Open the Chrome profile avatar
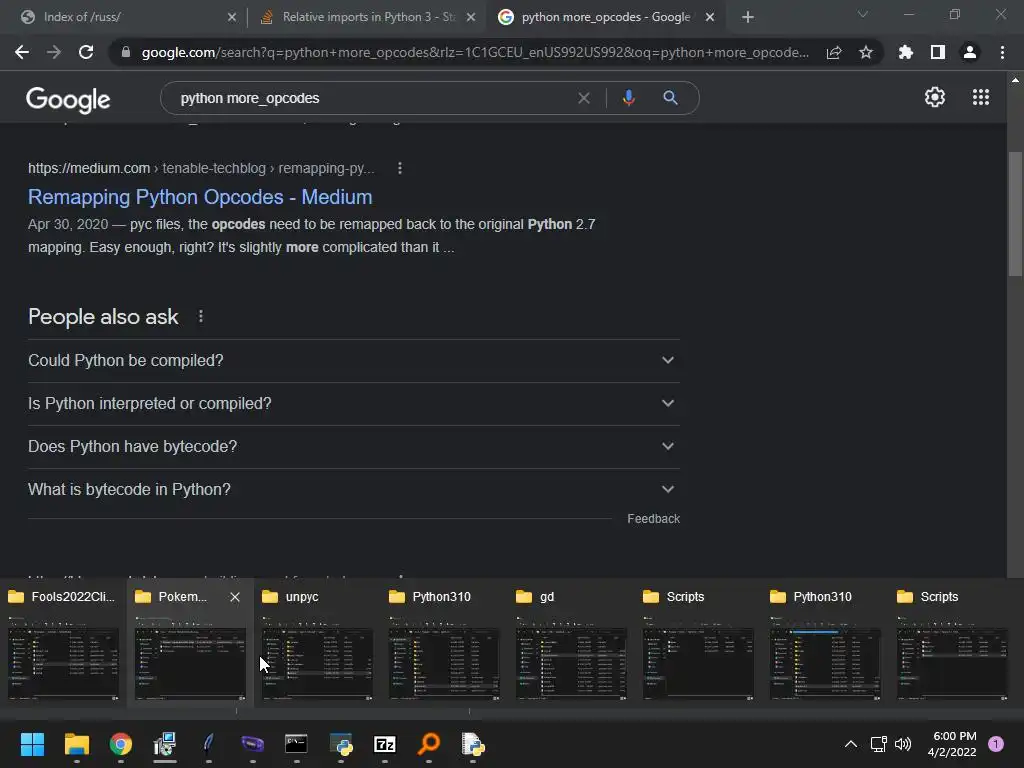This screenshot has width=1024, height=768. tap(970, 52)
